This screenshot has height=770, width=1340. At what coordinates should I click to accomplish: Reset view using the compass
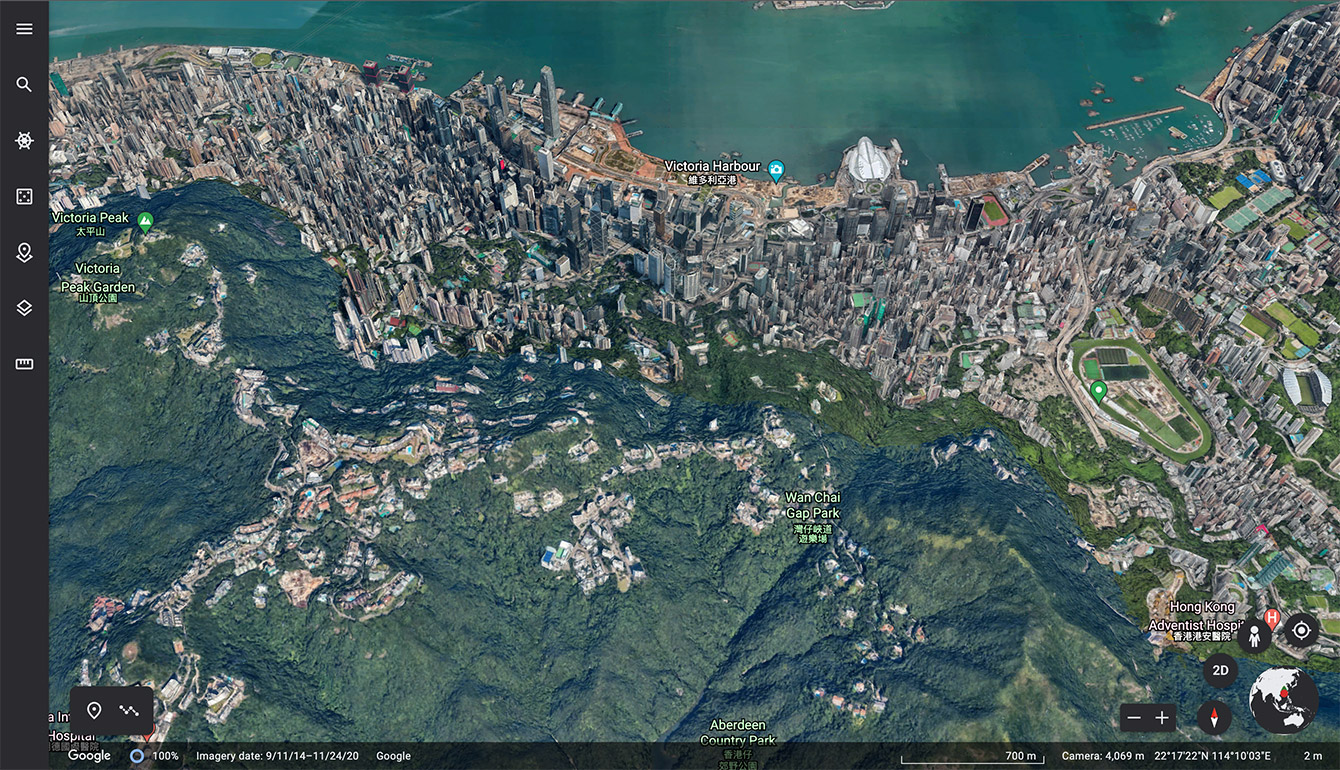(1214, 717)
